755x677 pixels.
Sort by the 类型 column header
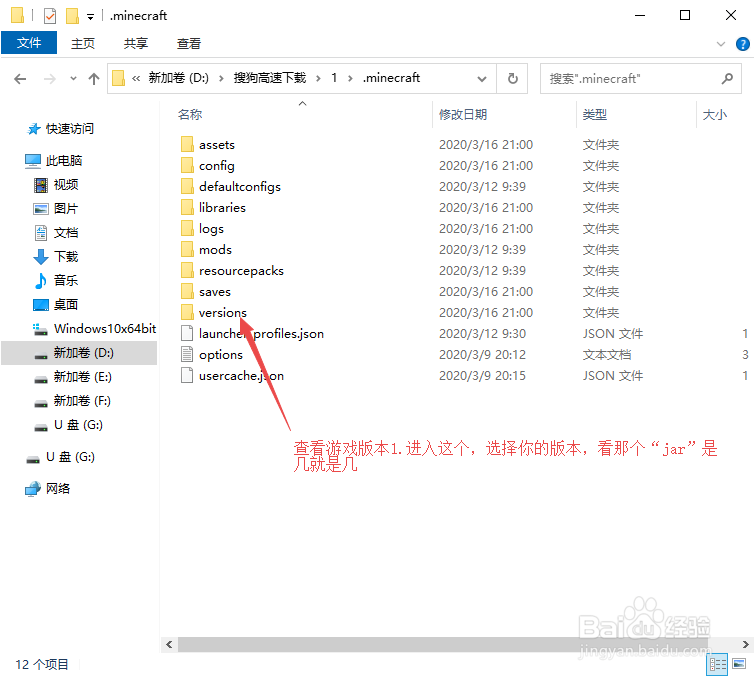coord(595,115)
